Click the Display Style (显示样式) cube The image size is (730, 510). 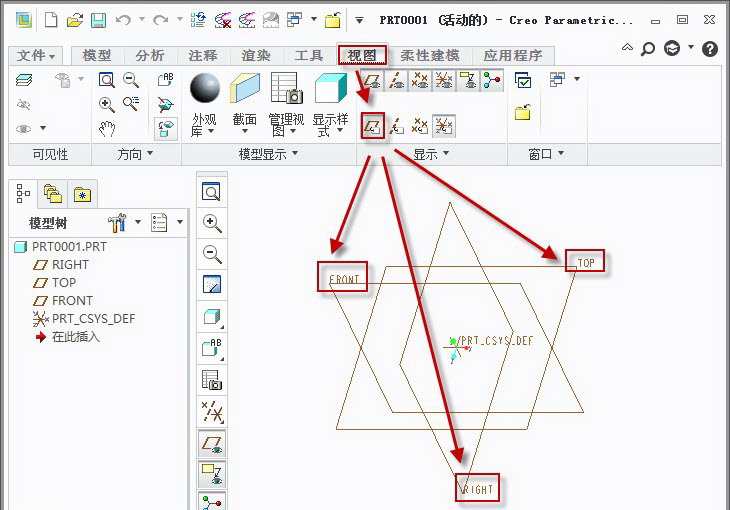tap(331, 88)
